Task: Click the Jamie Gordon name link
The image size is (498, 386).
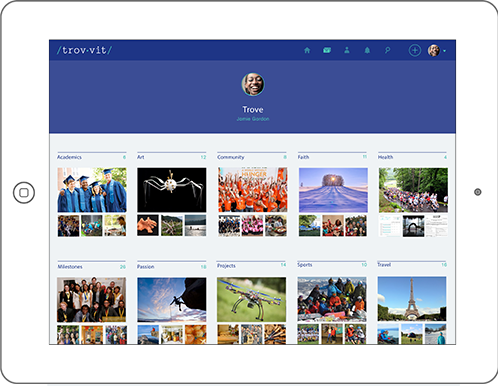Action: click(x=253, y=119)
